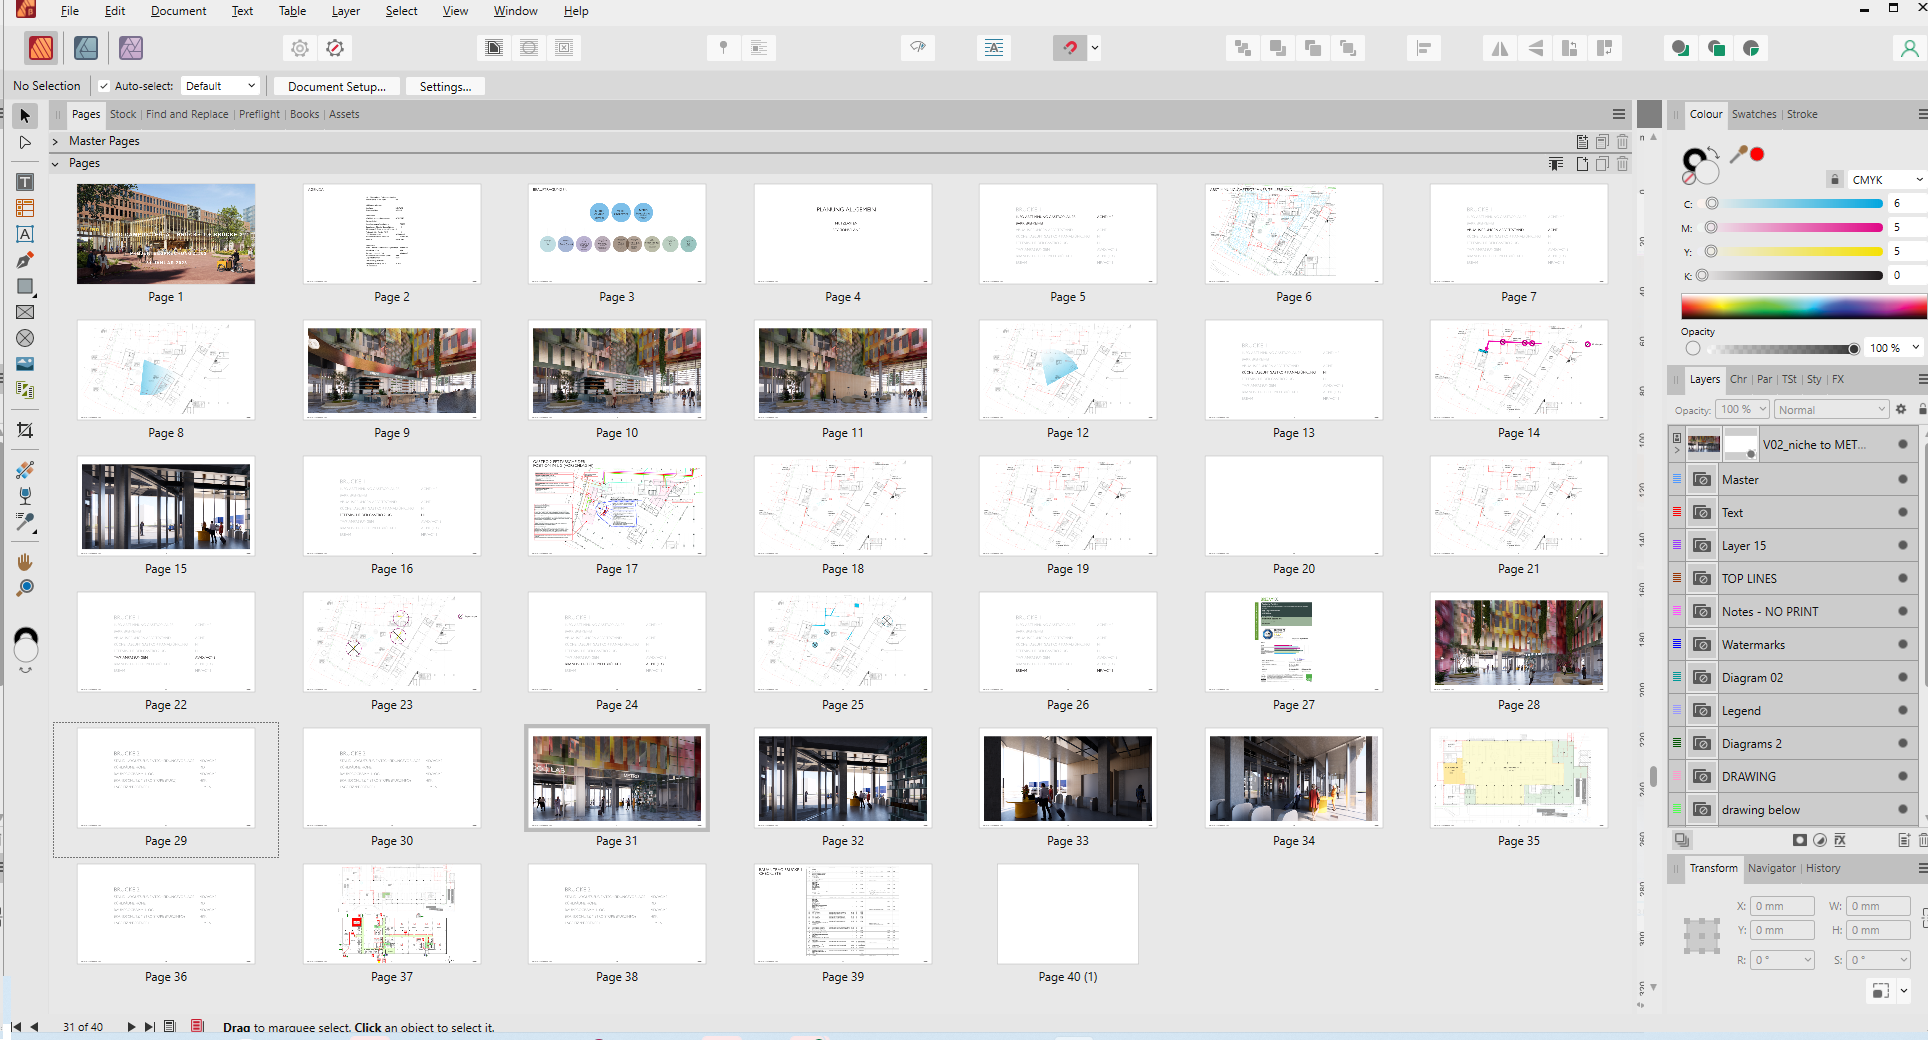
Task: Switch to the Swatches tab
Action: tap(1753, 114)
